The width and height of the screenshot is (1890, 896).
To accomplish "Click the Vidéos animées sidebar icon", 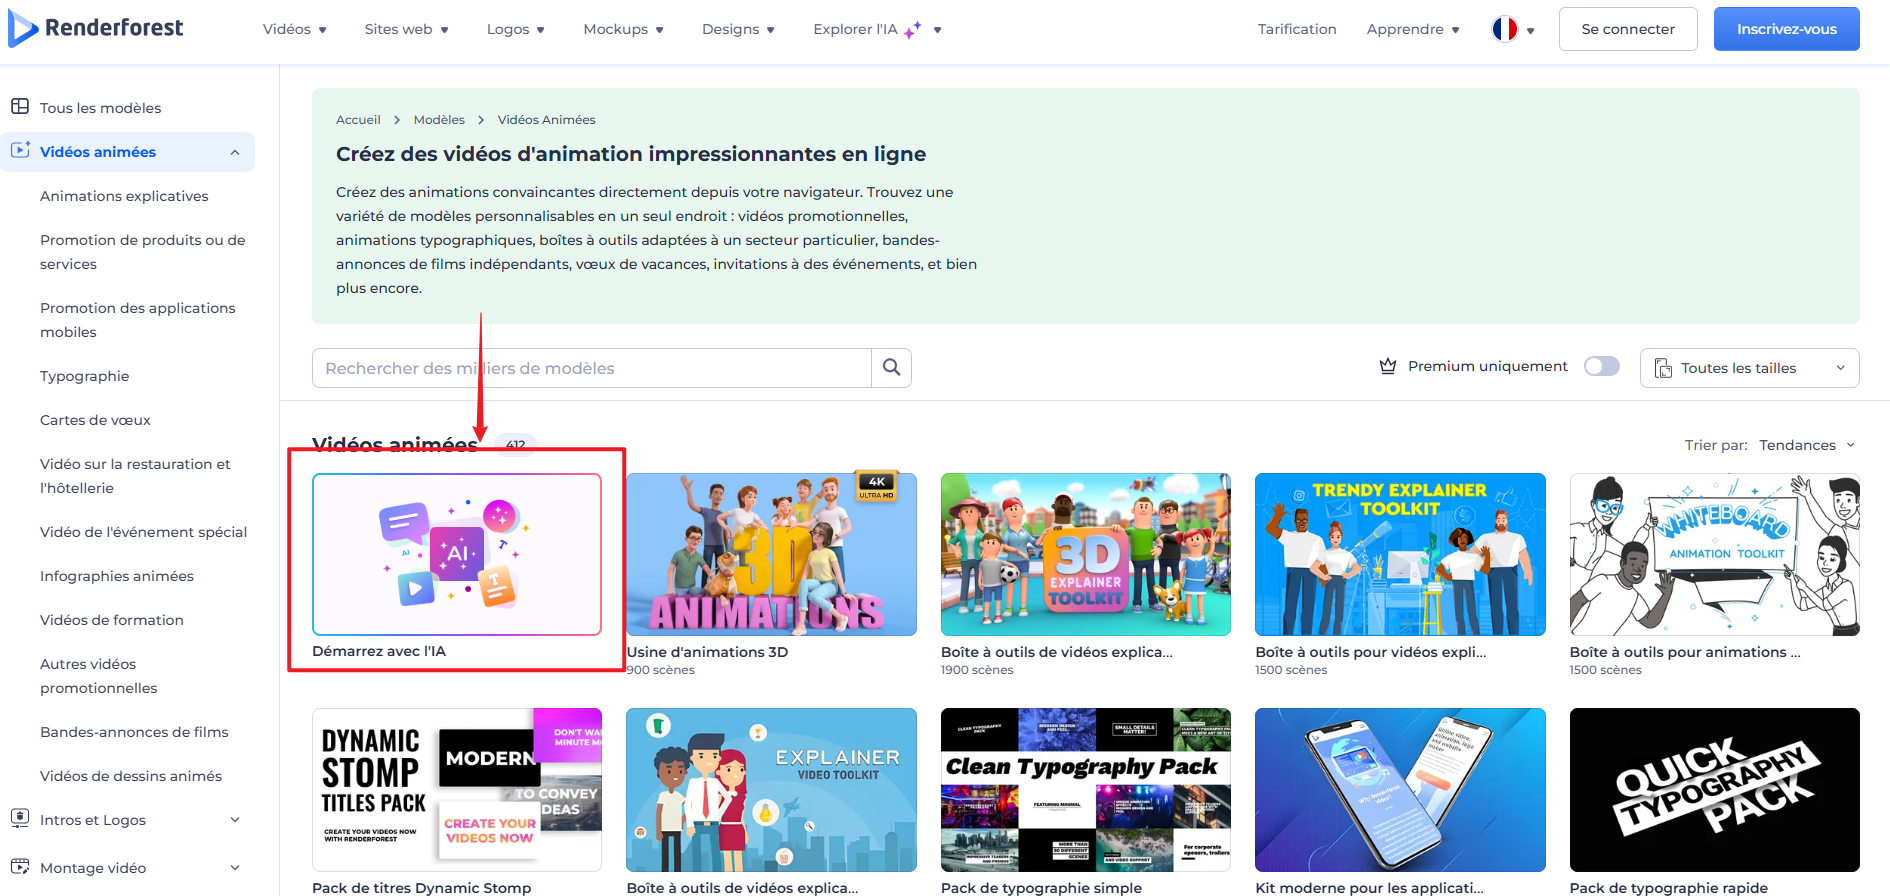I will 20,151.
